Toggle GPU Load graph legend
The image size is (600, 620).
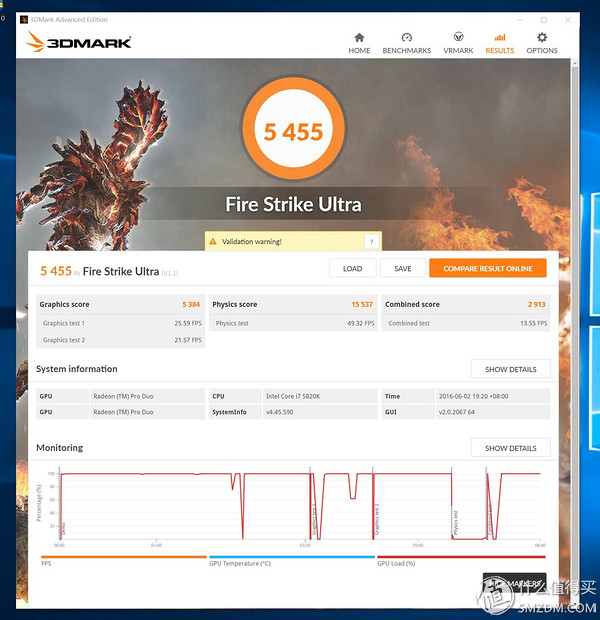pyautogui.click(x=461, y=560)
